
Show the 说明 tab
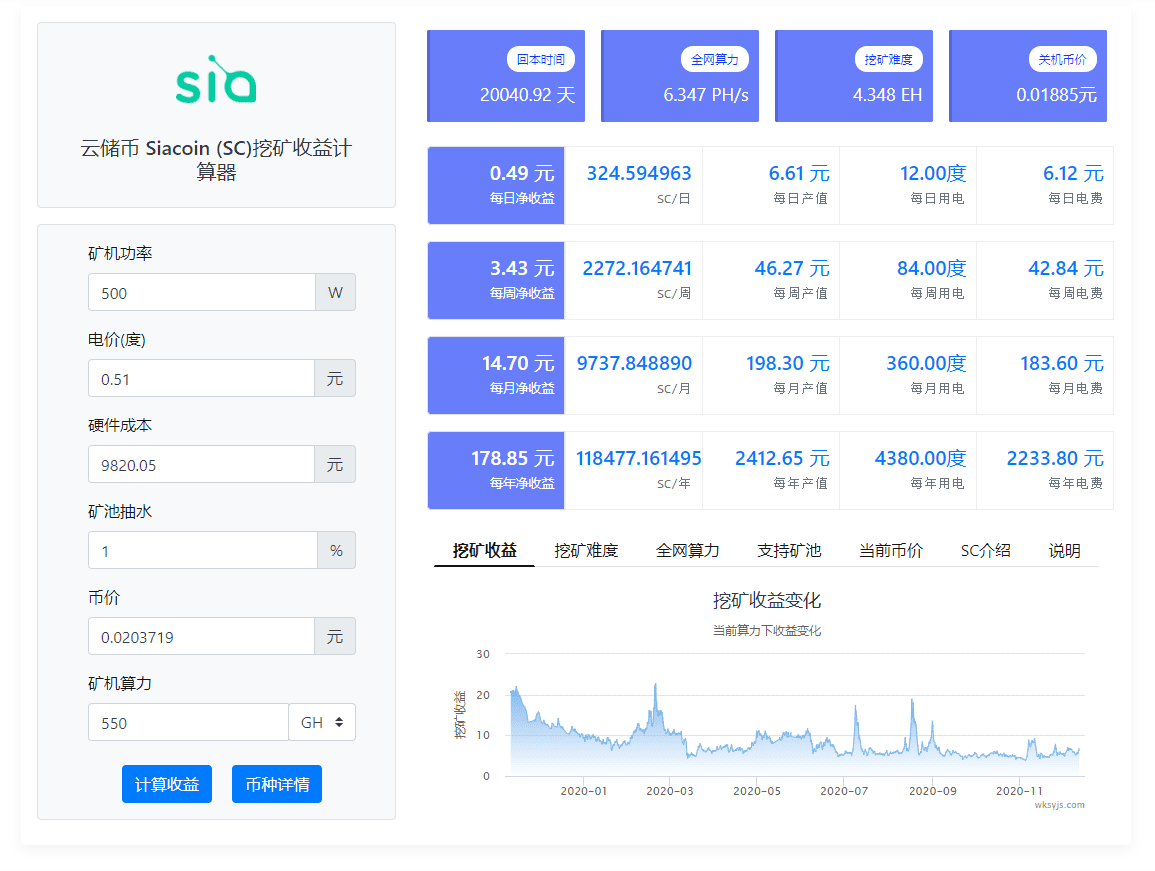(x=1064, y=550)
